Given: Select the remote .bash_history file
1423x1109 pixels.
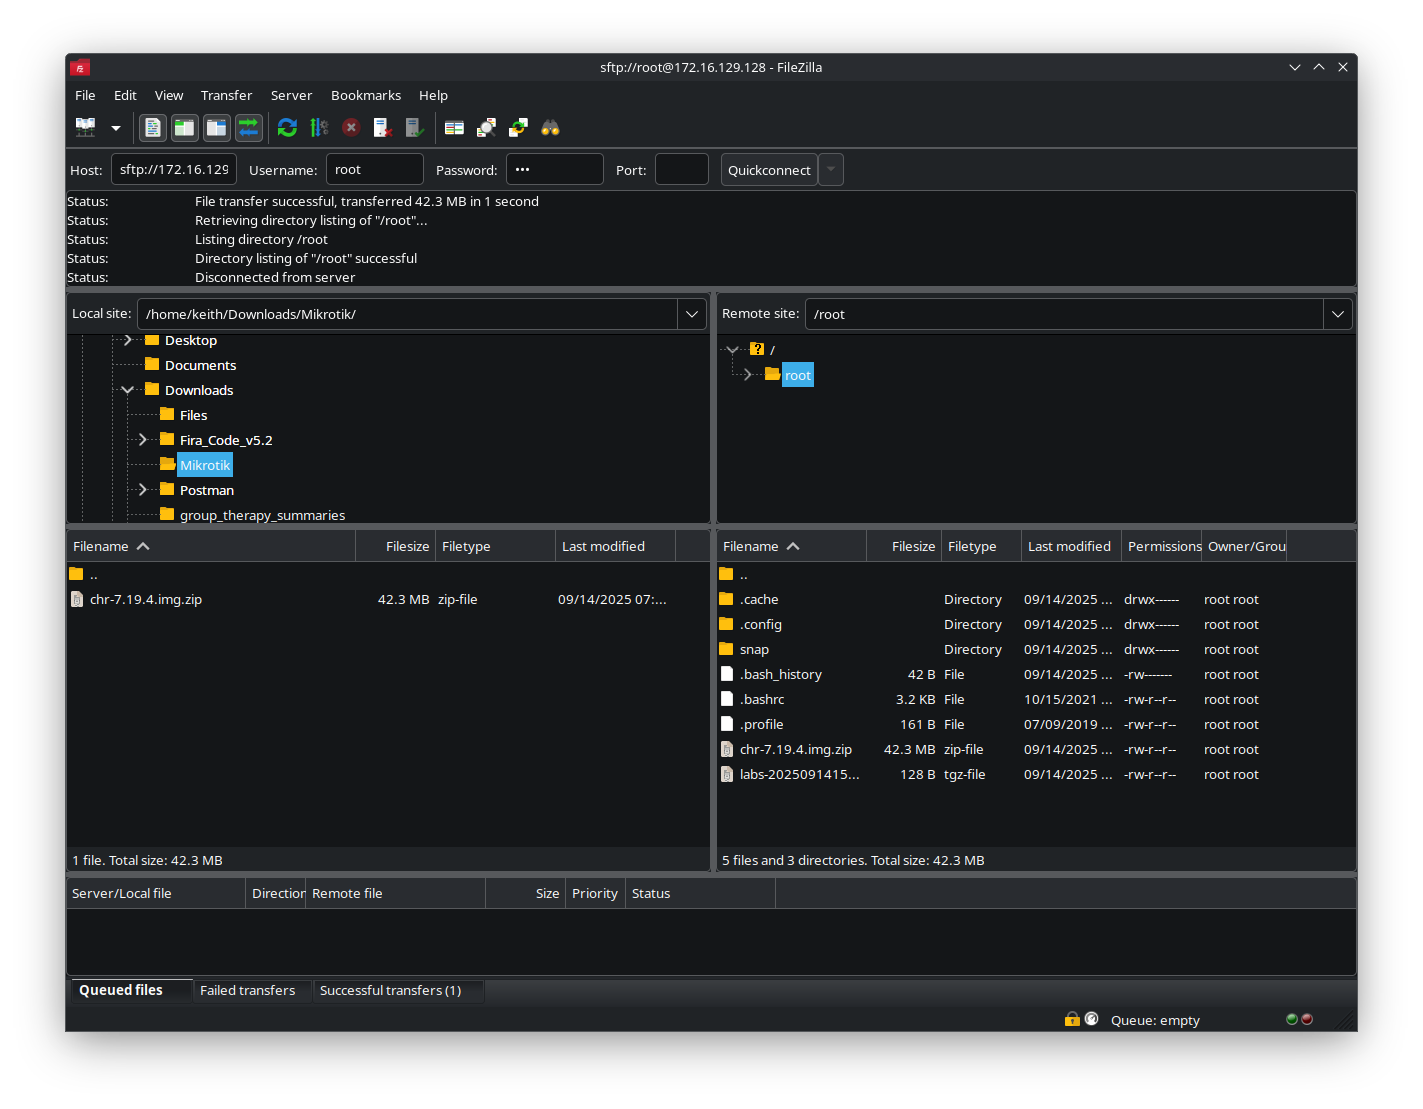Looking at the screenshot, I should click(1036, 674).
